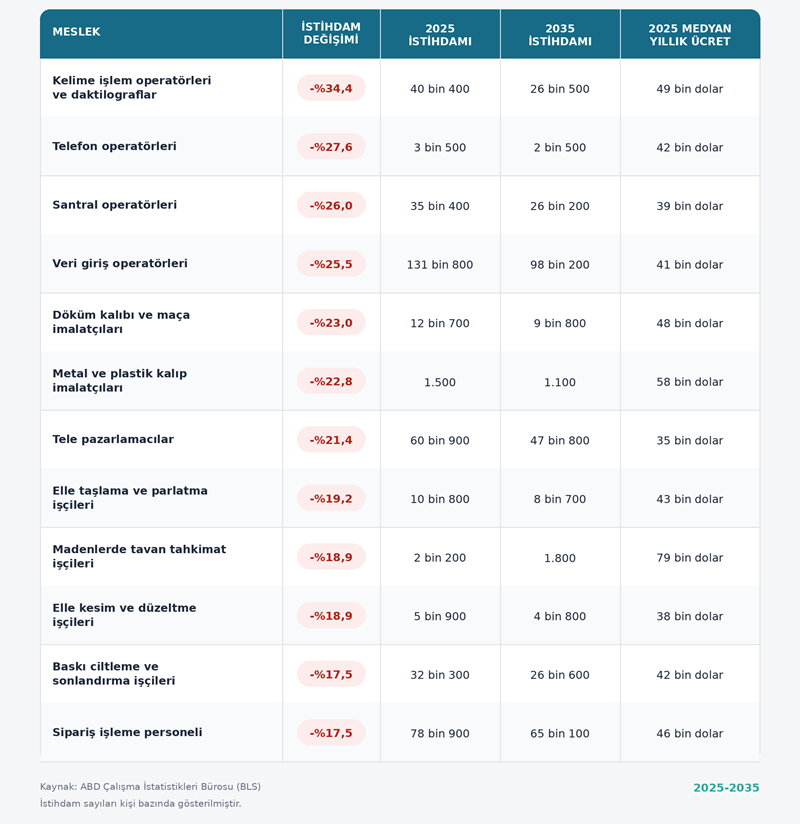
Task: Select the Telefon operatörleri row
Action: coord(400,147)
